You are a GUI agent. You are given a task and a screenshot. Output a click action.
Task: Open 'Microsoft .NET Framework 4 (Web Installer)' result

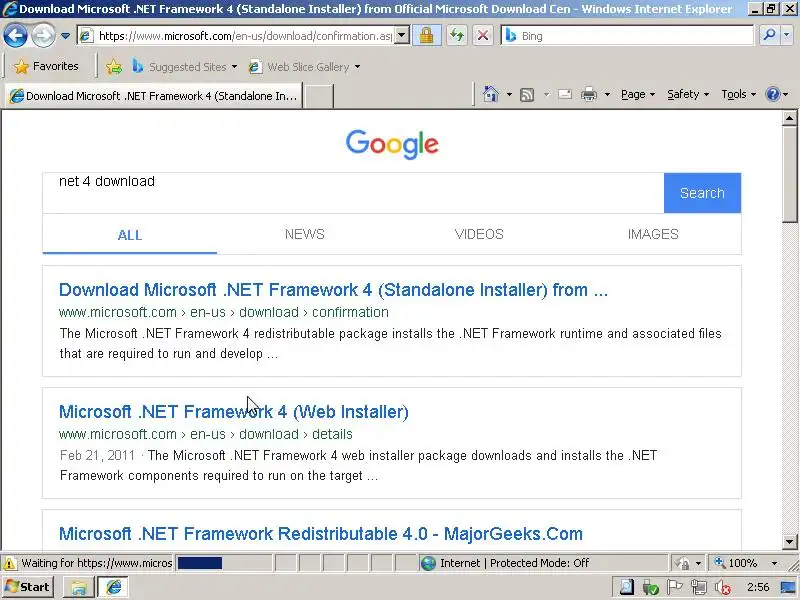coord(234,412)
